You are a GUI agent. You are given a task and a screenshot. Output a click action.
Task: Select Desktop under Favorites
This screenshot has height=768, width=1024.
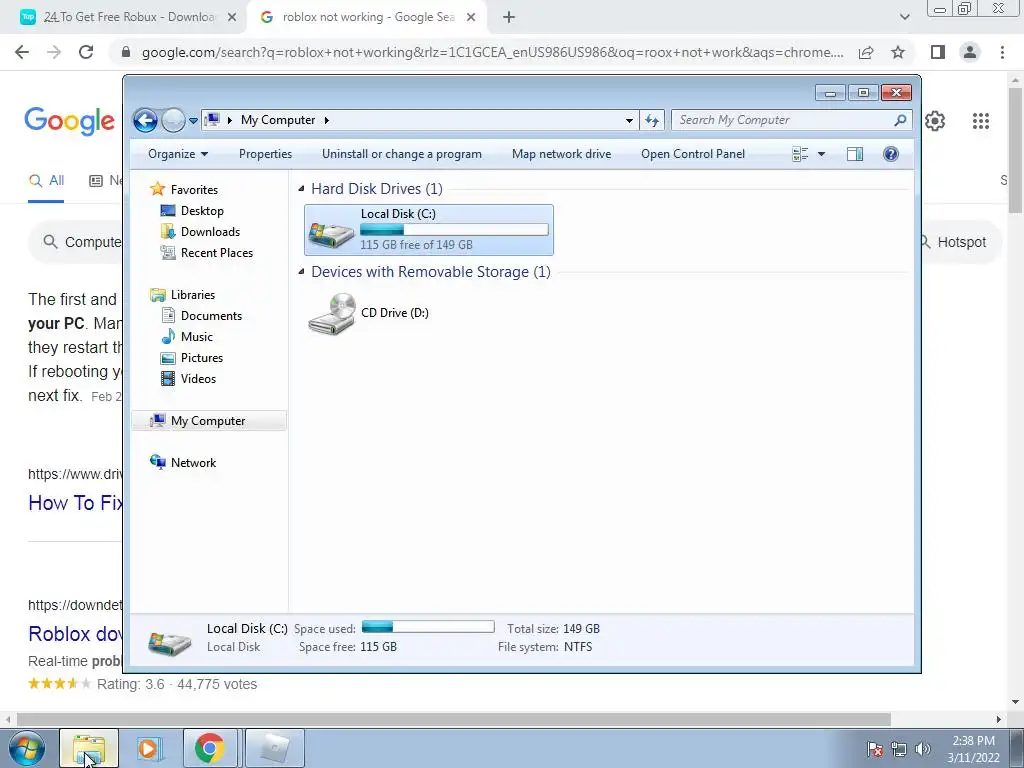[x=202, y=211]
